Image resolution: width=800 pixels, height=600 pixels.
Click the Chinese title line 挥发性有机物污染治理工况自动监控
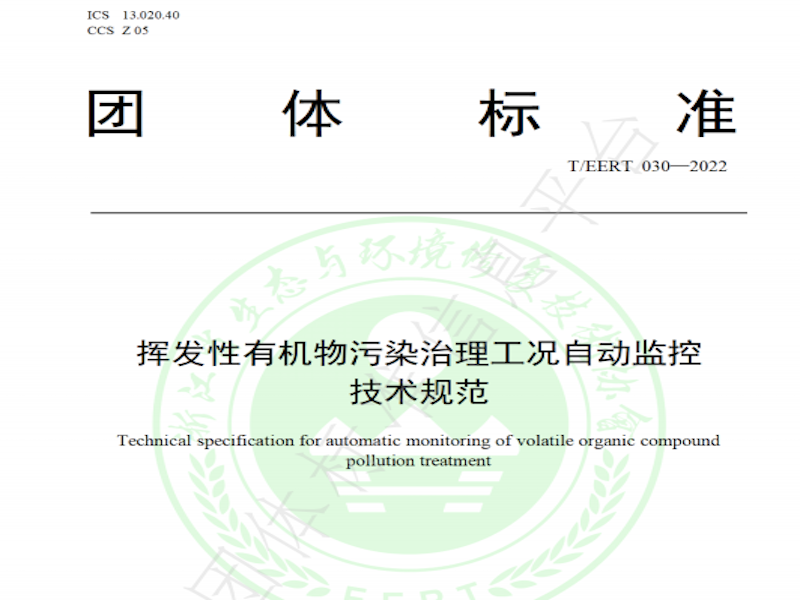tap(419, 353)
